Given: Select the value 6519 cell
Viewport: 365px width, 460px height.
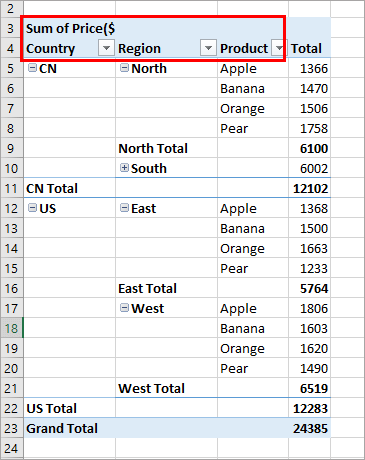Looking at the screenshot, I should pos(309,388).
